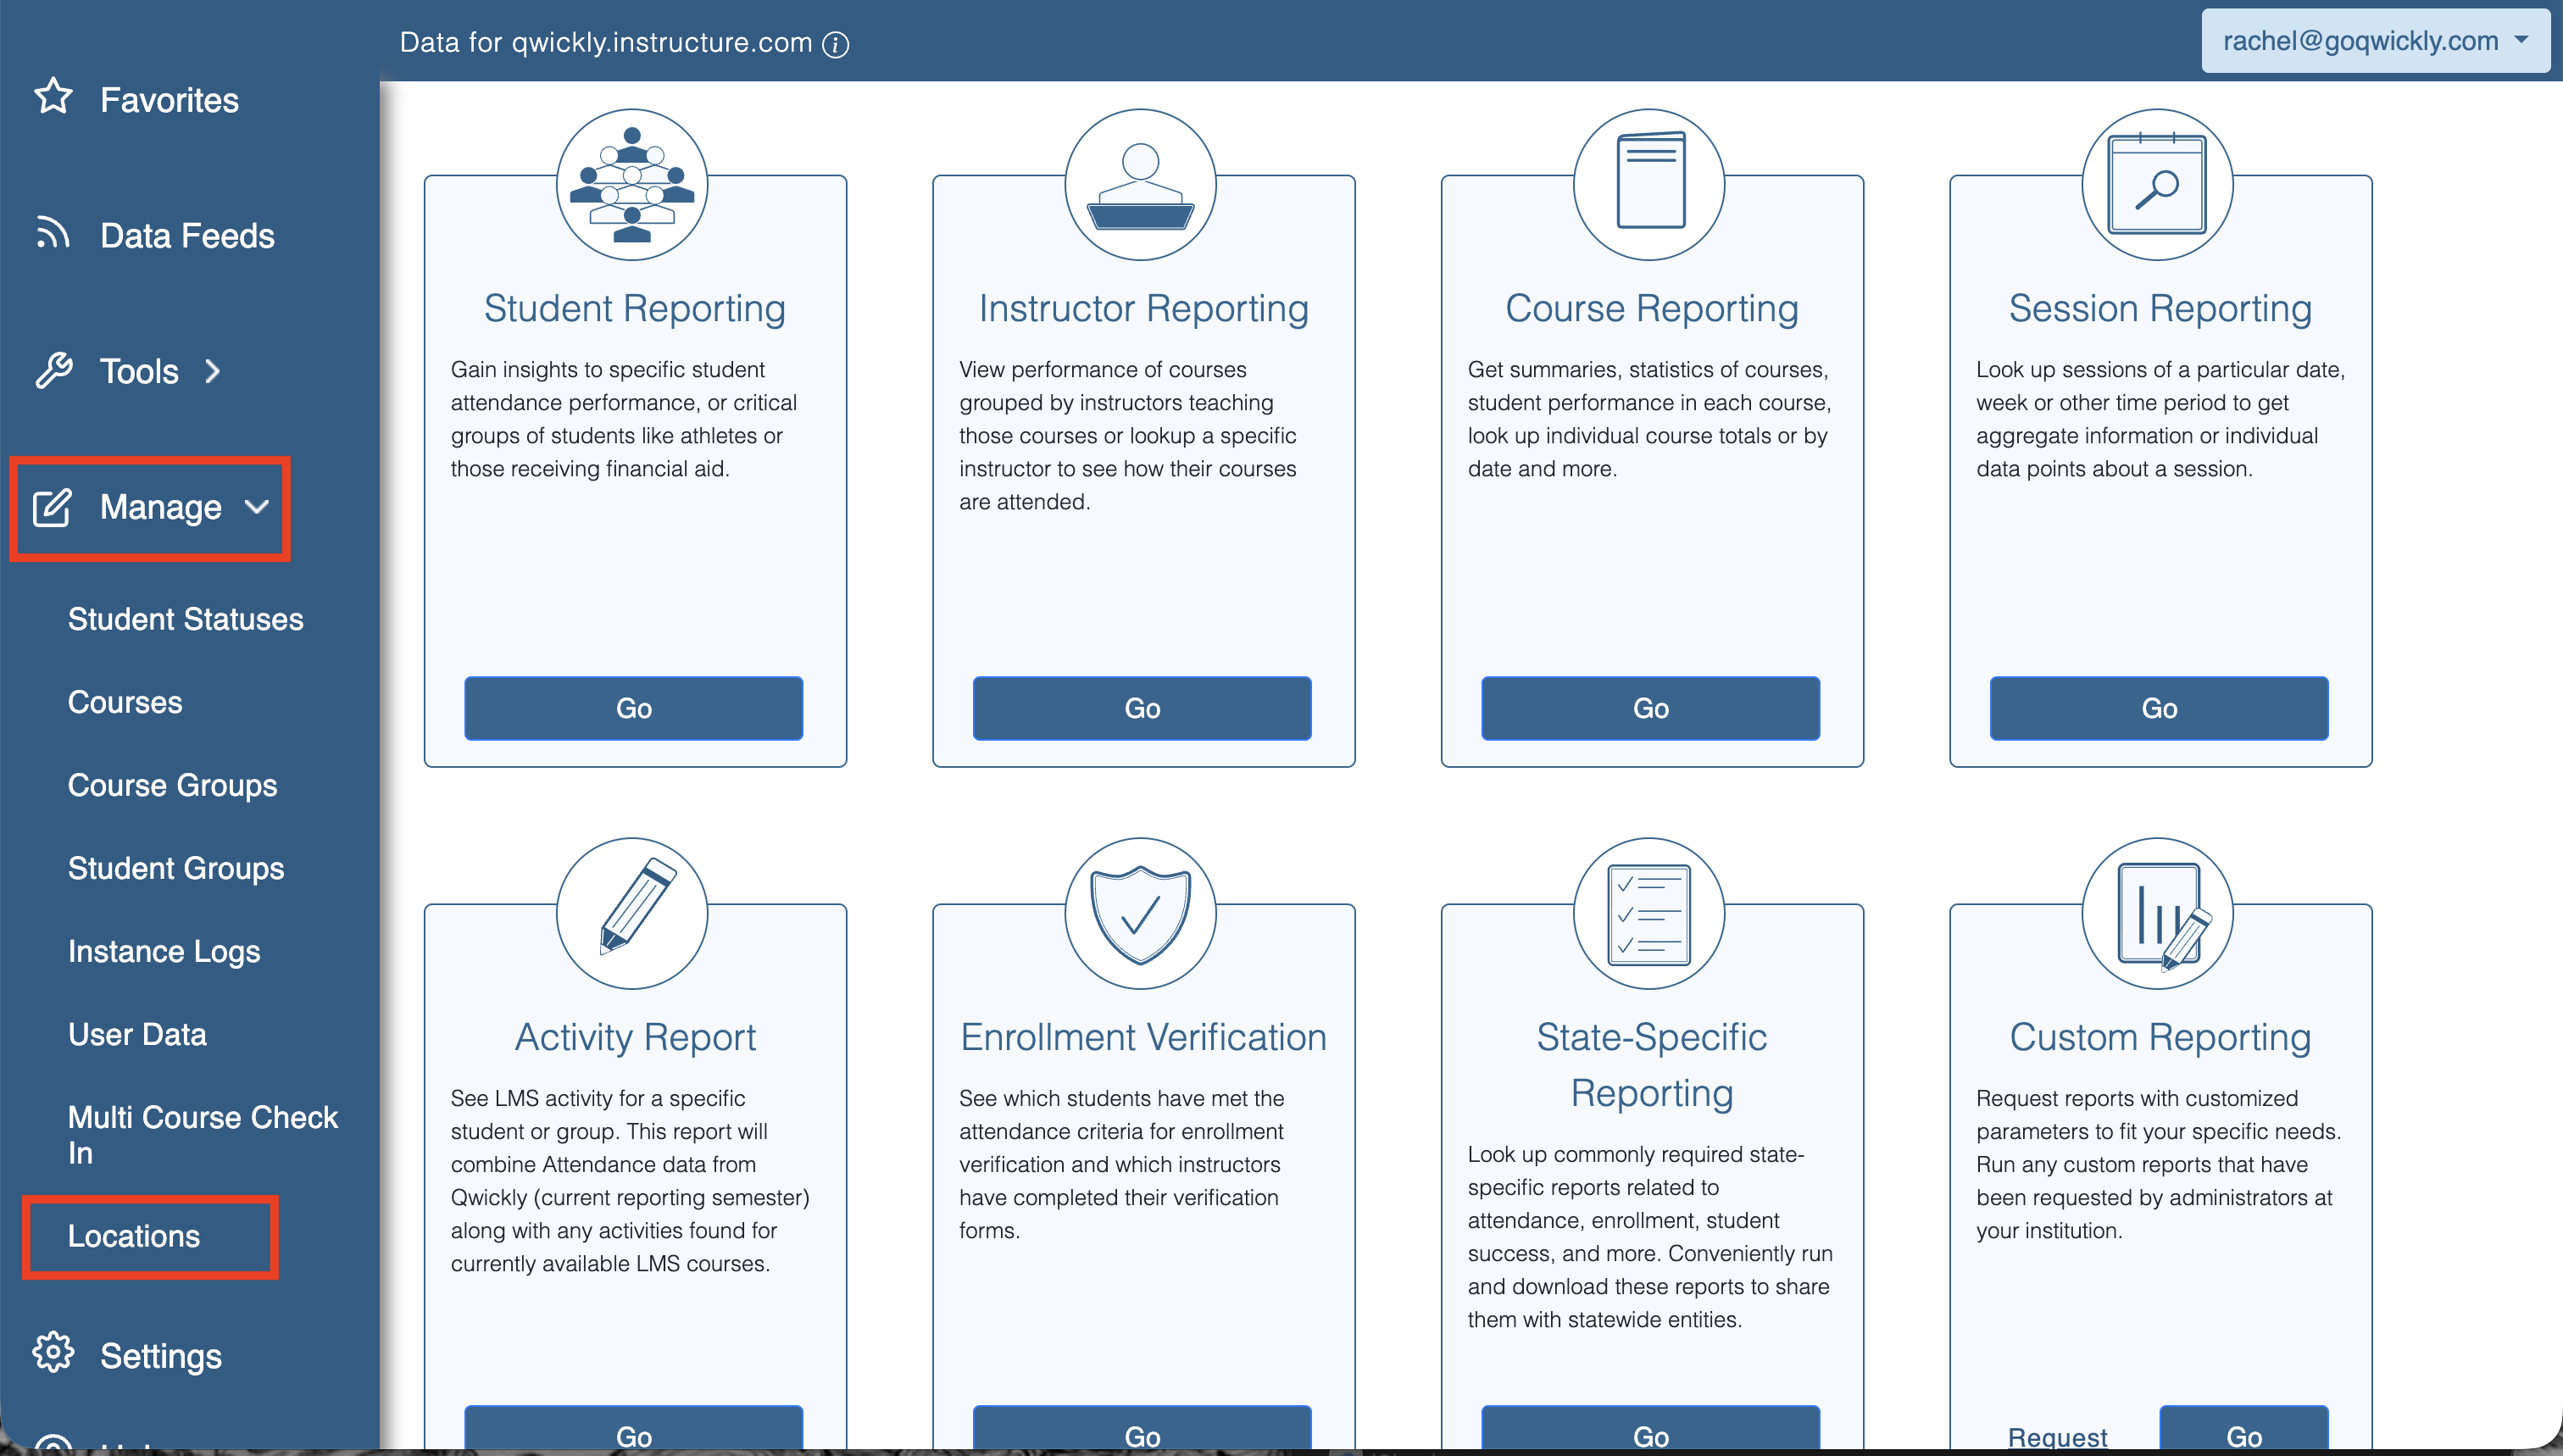Click the Enrollment Verification title
This screenshot has width=2563, height=1456.
[1143, 1038]
